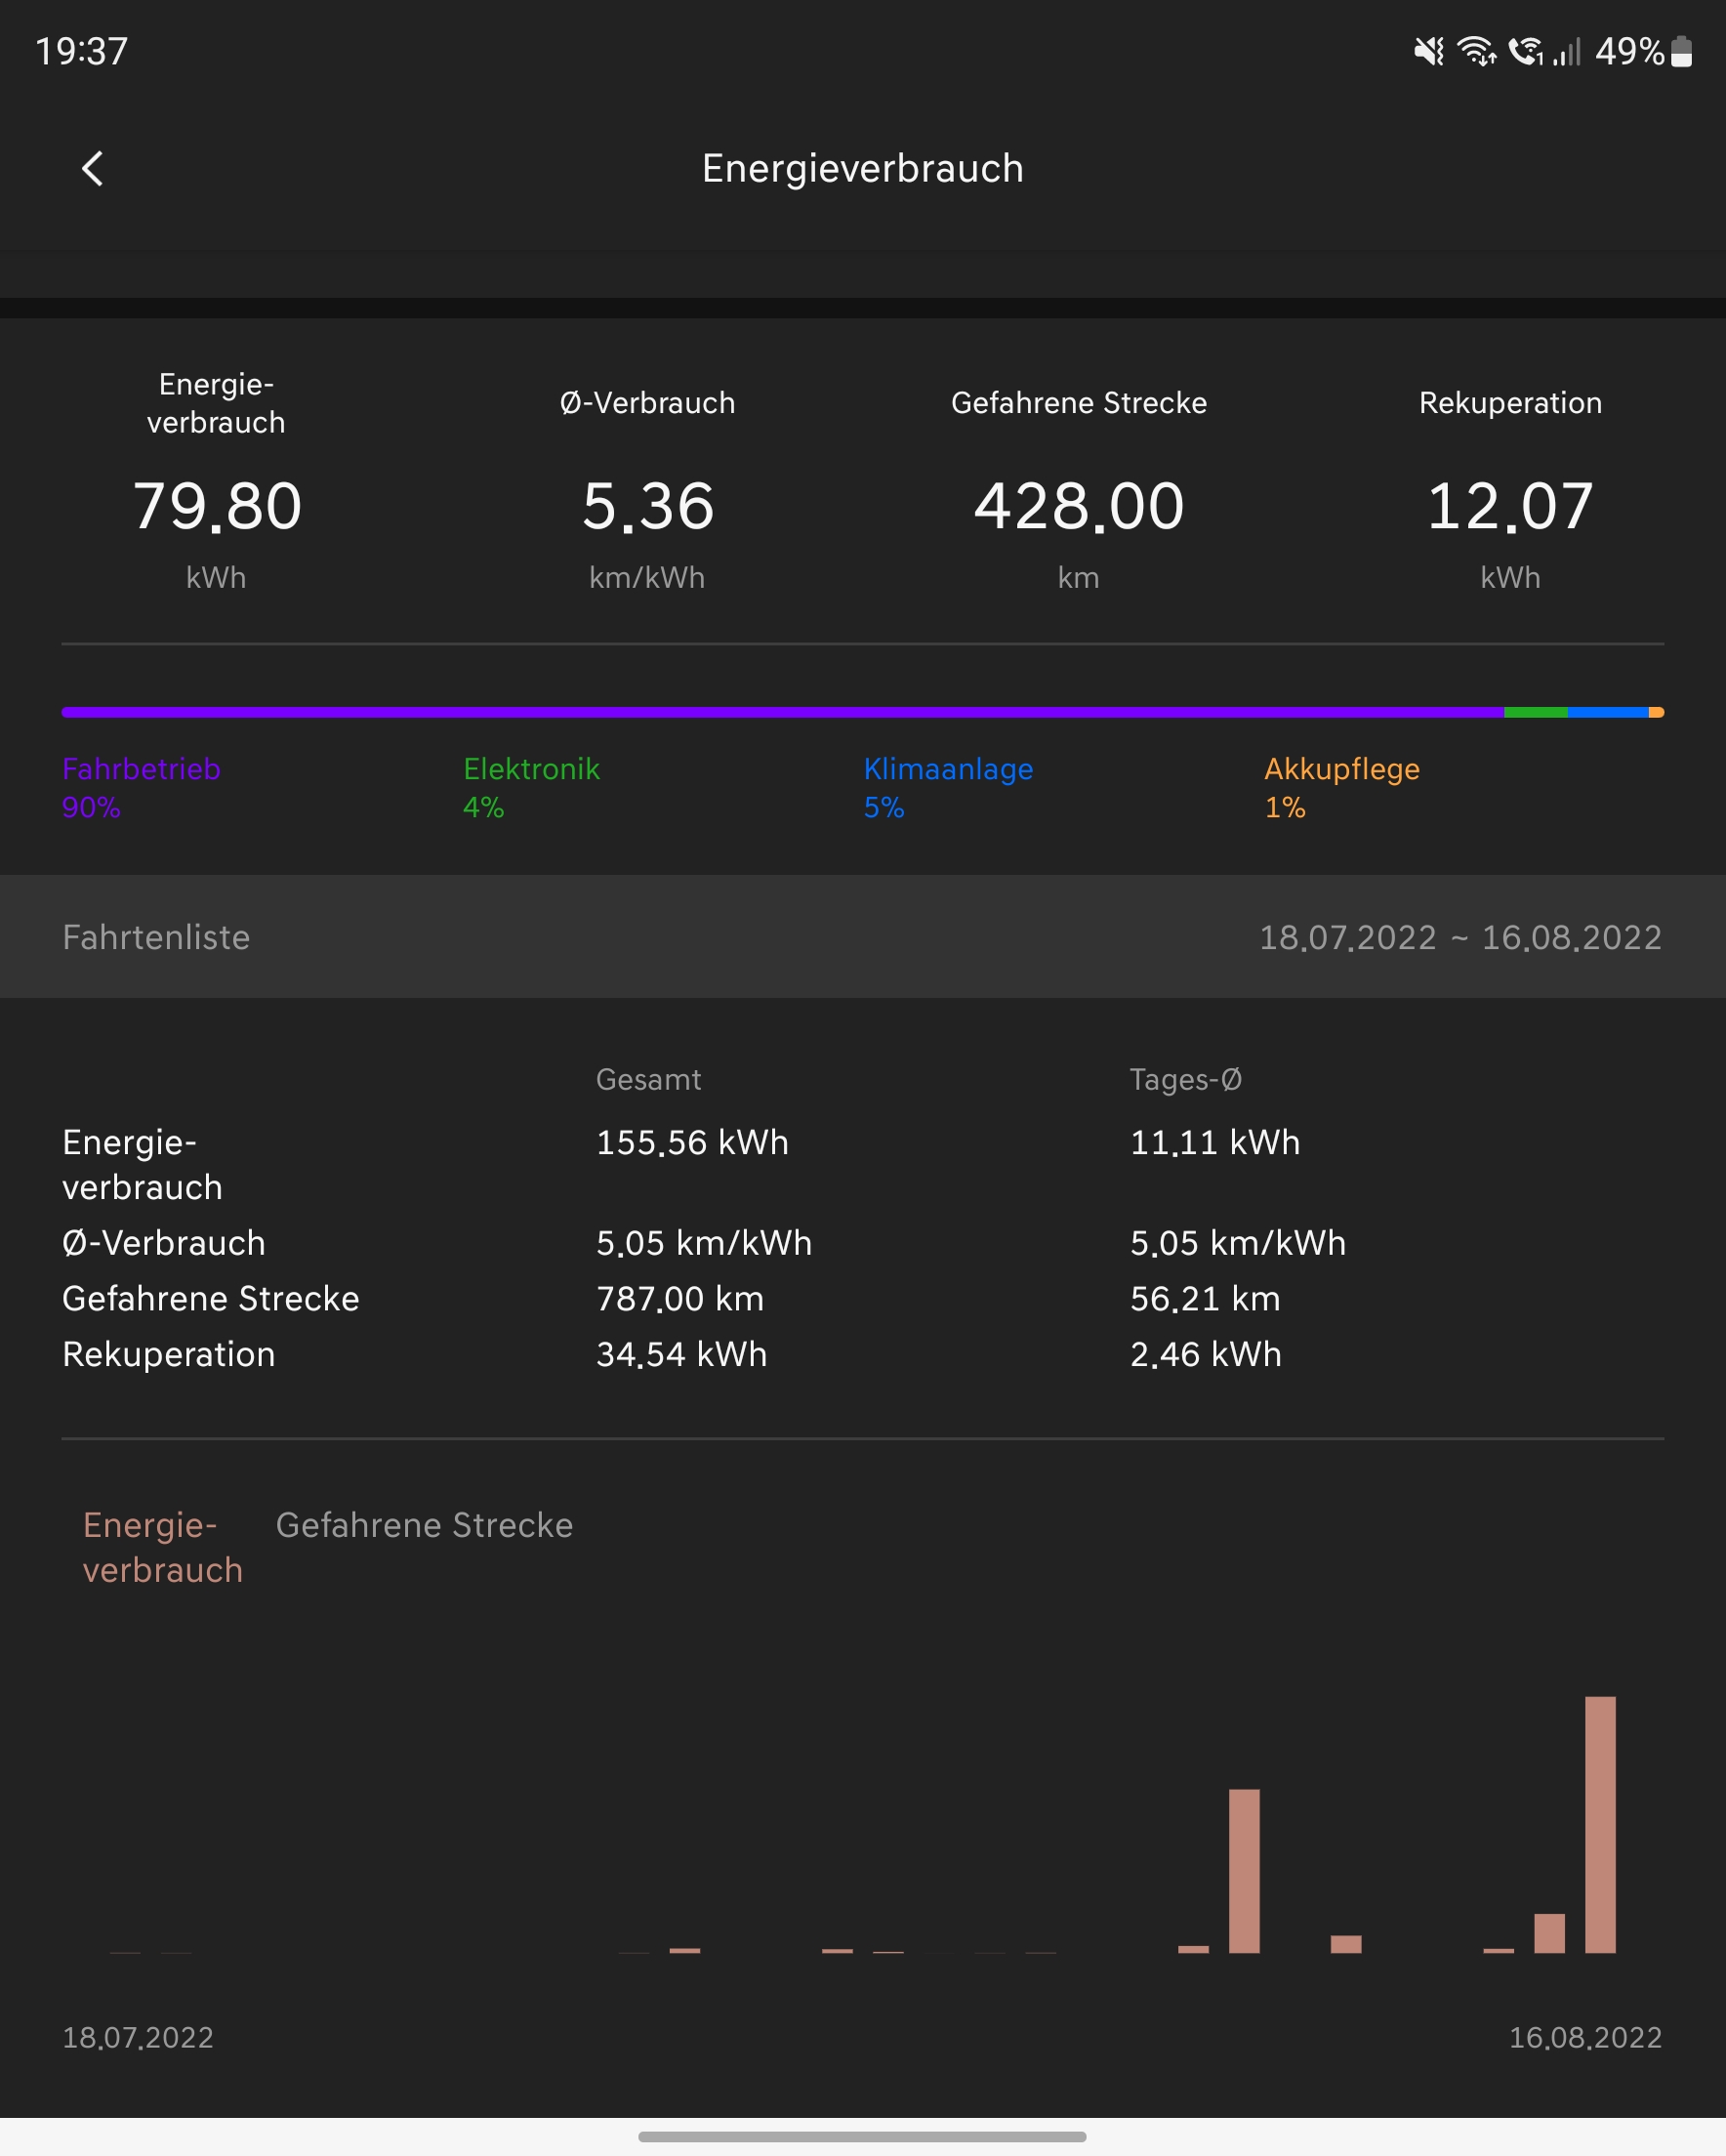Select the second-tallest chart bar
Image resolution: width=1726 pixels, height=2156 pixels.
click(x=1244, y=1870)
